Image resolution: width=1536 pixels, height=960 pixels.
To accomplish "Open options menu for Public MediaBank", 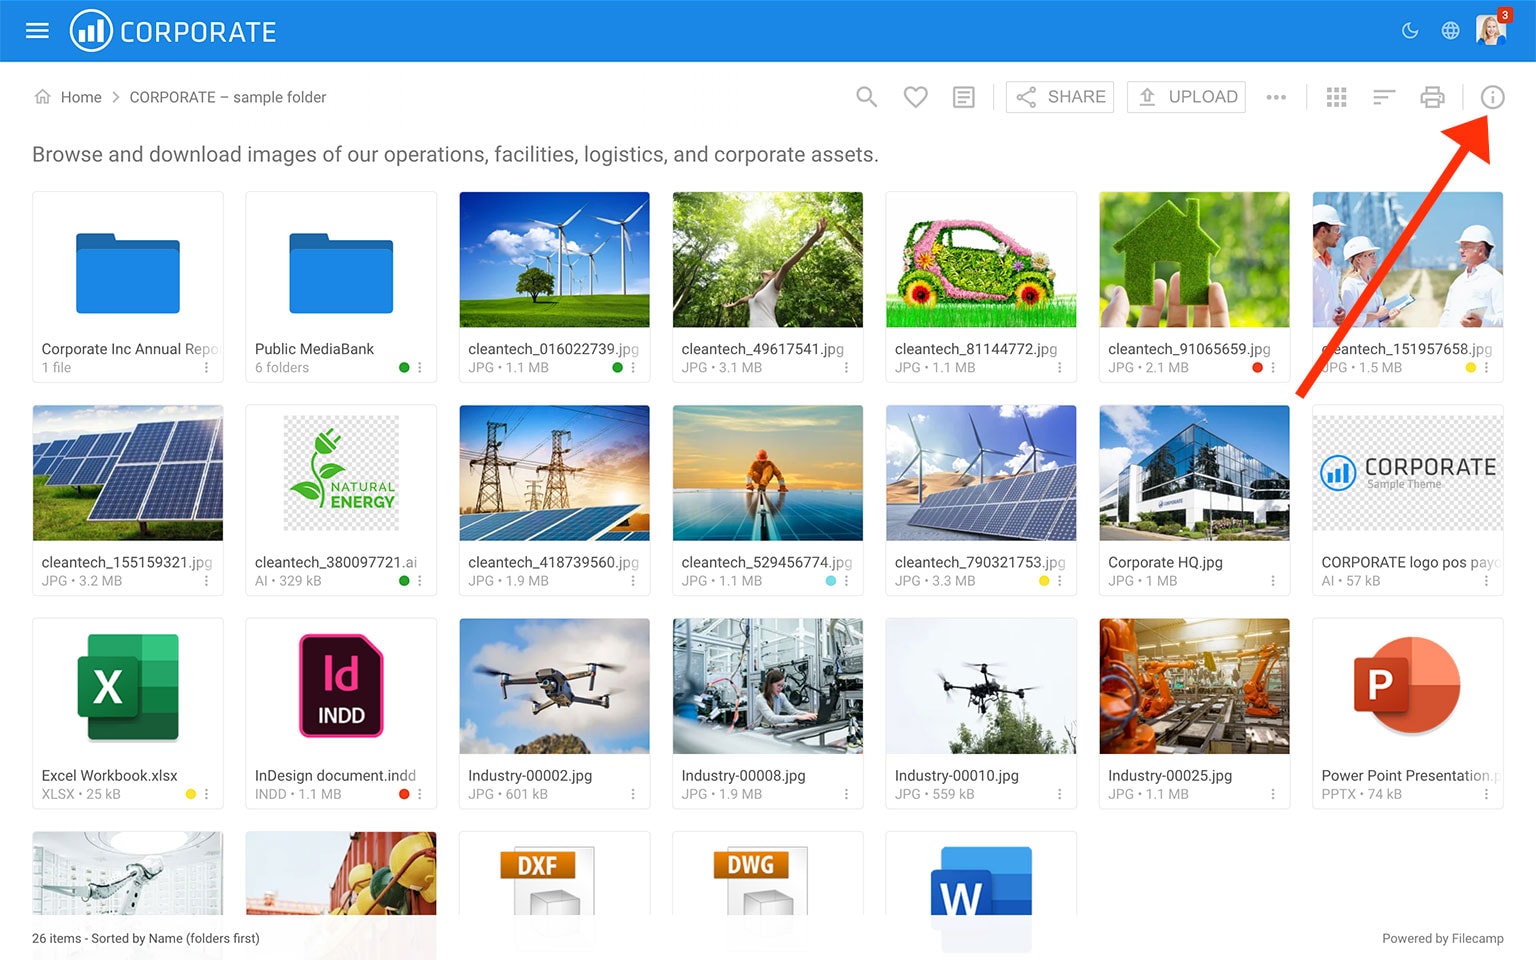I will click(x=420, y=368).
